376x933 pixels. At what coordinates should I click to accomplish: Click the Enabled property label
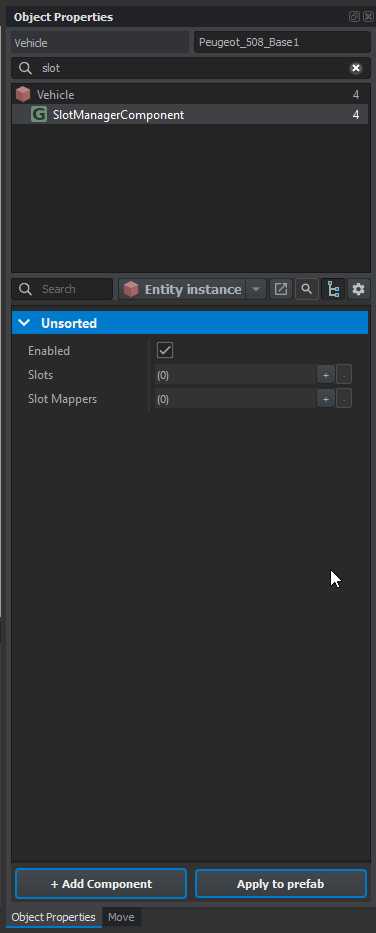pyautogui.click(x=49, y=351)
